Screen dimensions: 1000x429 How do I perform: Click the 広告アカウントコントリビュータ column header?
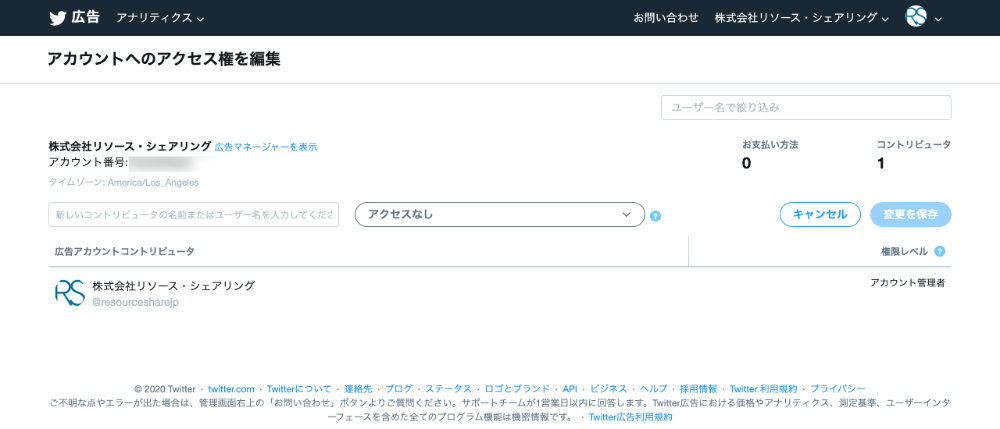[x=124, y=251]
